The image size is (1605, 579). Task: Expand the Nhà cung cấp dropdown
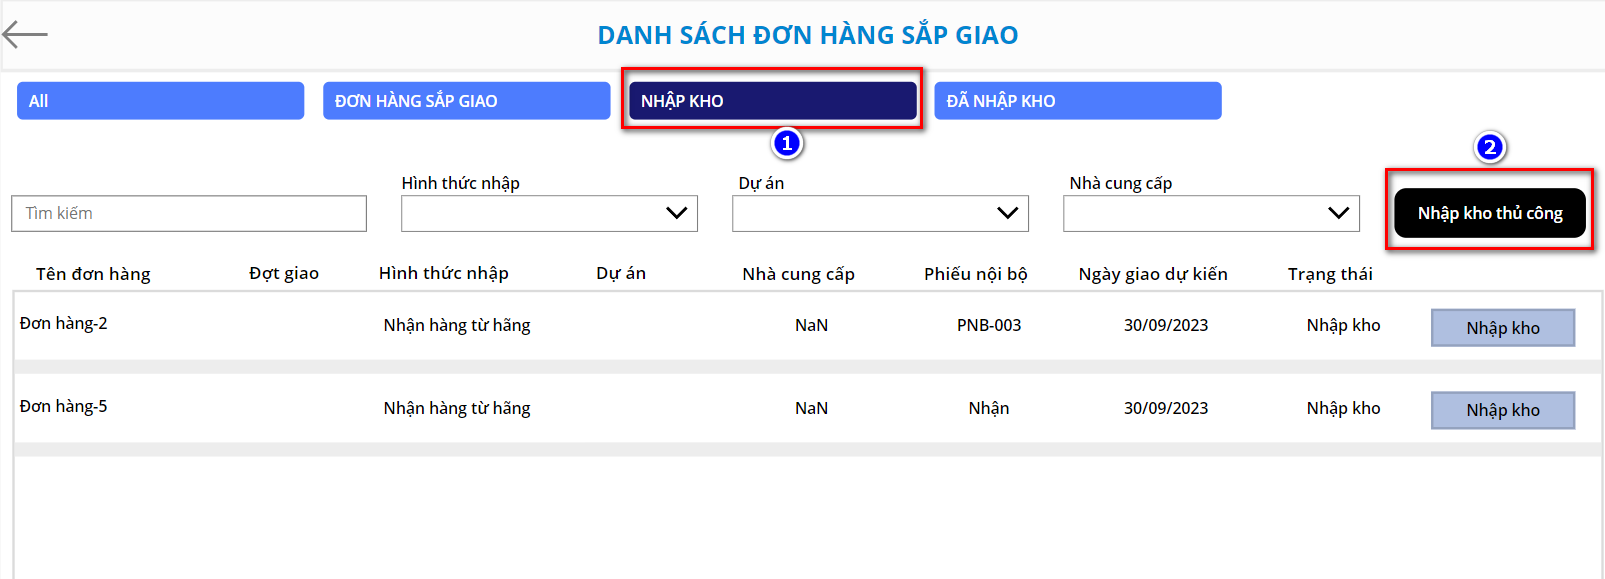(x=1211, y=213)
